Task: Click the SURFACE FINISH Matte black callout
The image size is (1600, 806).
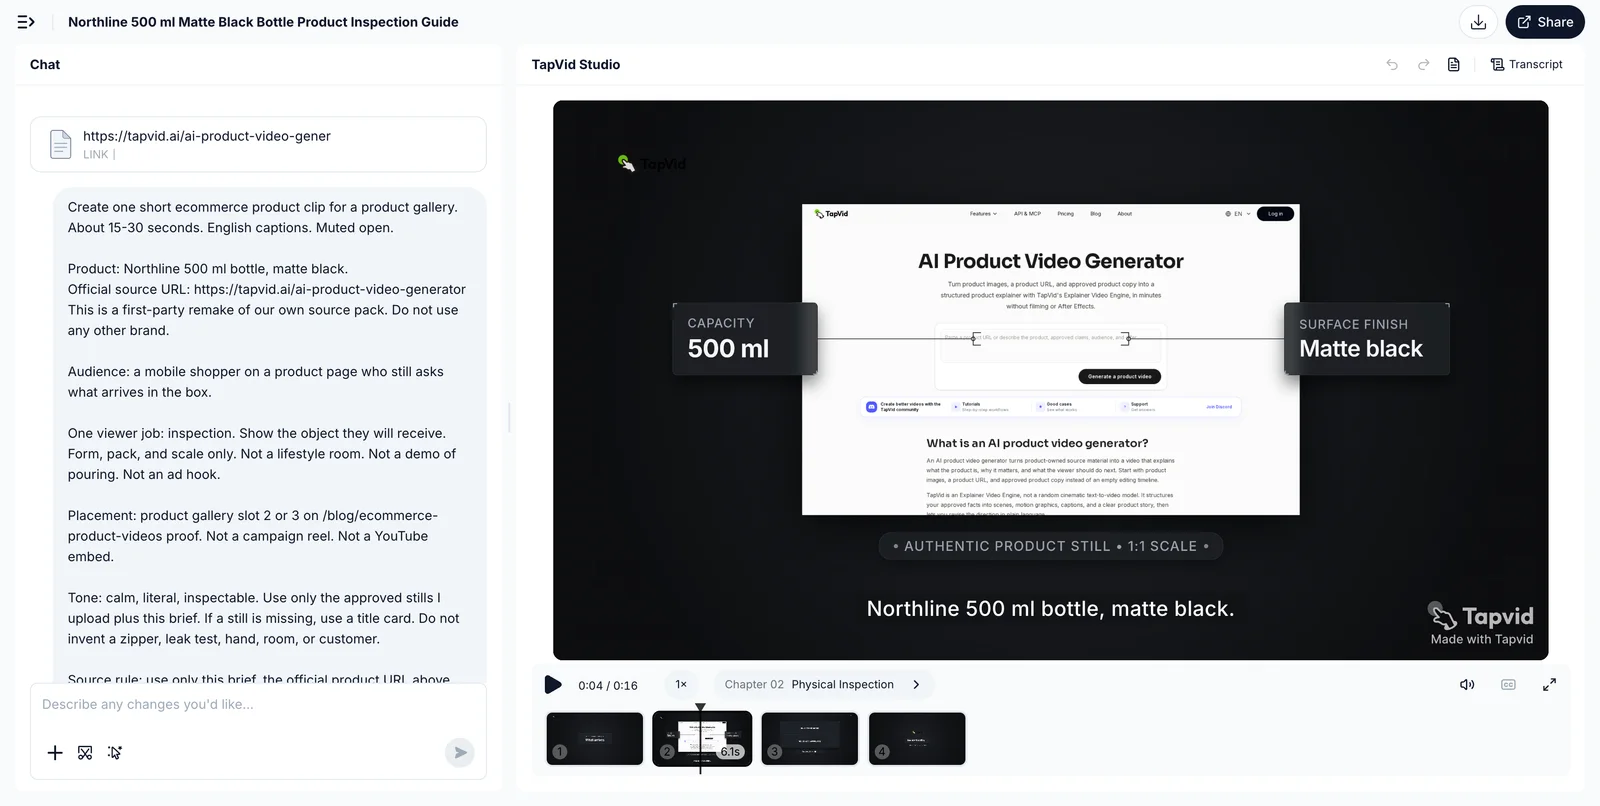Action: pyautogui.click(x=1367, y=339)
